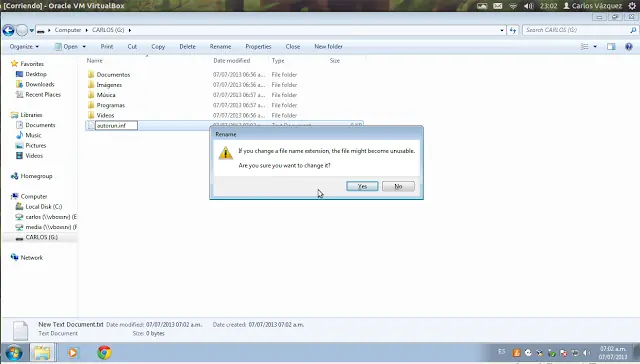
Task: Click the Refresh button by the address bar
Action: coord(513,30)
